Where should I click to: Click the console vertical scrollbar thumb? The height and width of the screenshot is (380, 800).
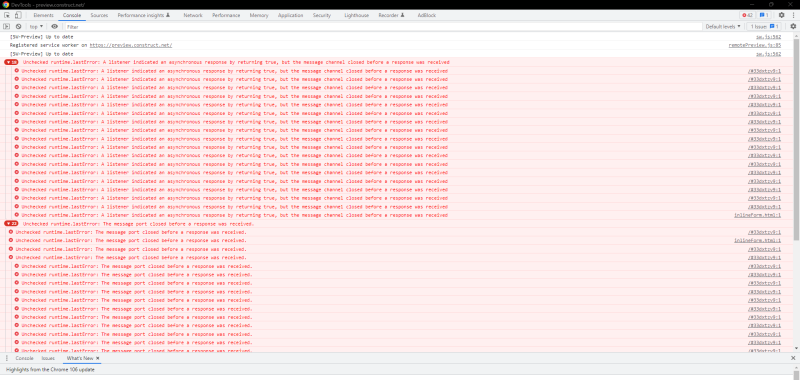(796, 139)
